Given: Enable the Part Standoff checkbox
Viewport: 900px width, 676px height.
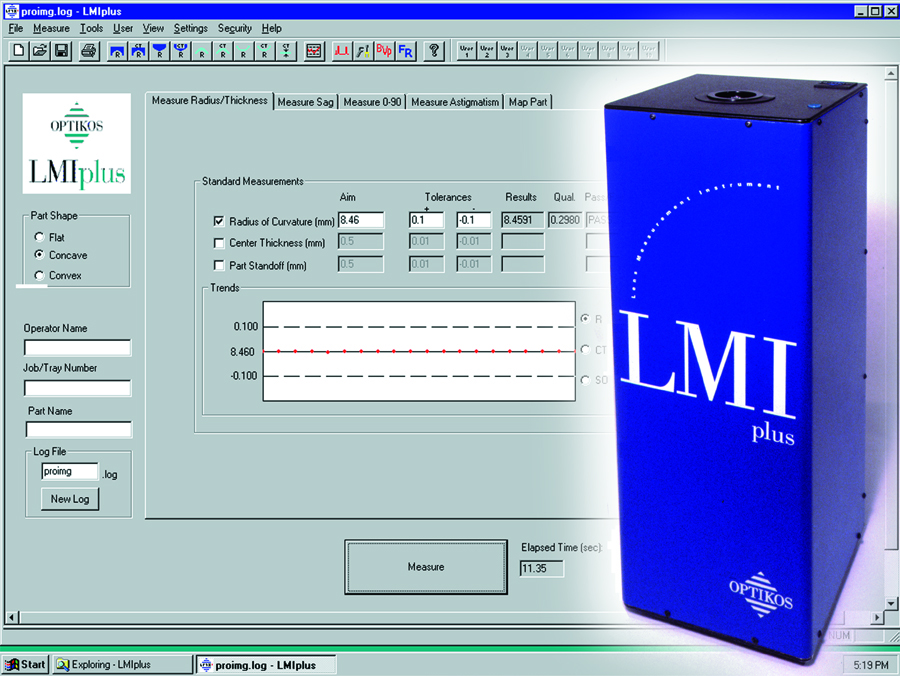Looking at the screenshot, I should click(219, 265).
